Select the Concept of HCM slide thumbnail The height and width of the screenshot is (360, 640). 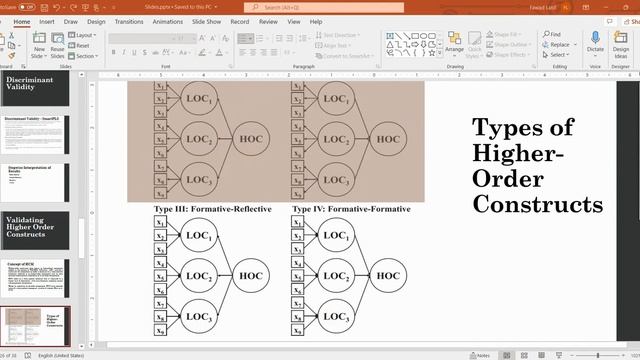pos(35,278)
